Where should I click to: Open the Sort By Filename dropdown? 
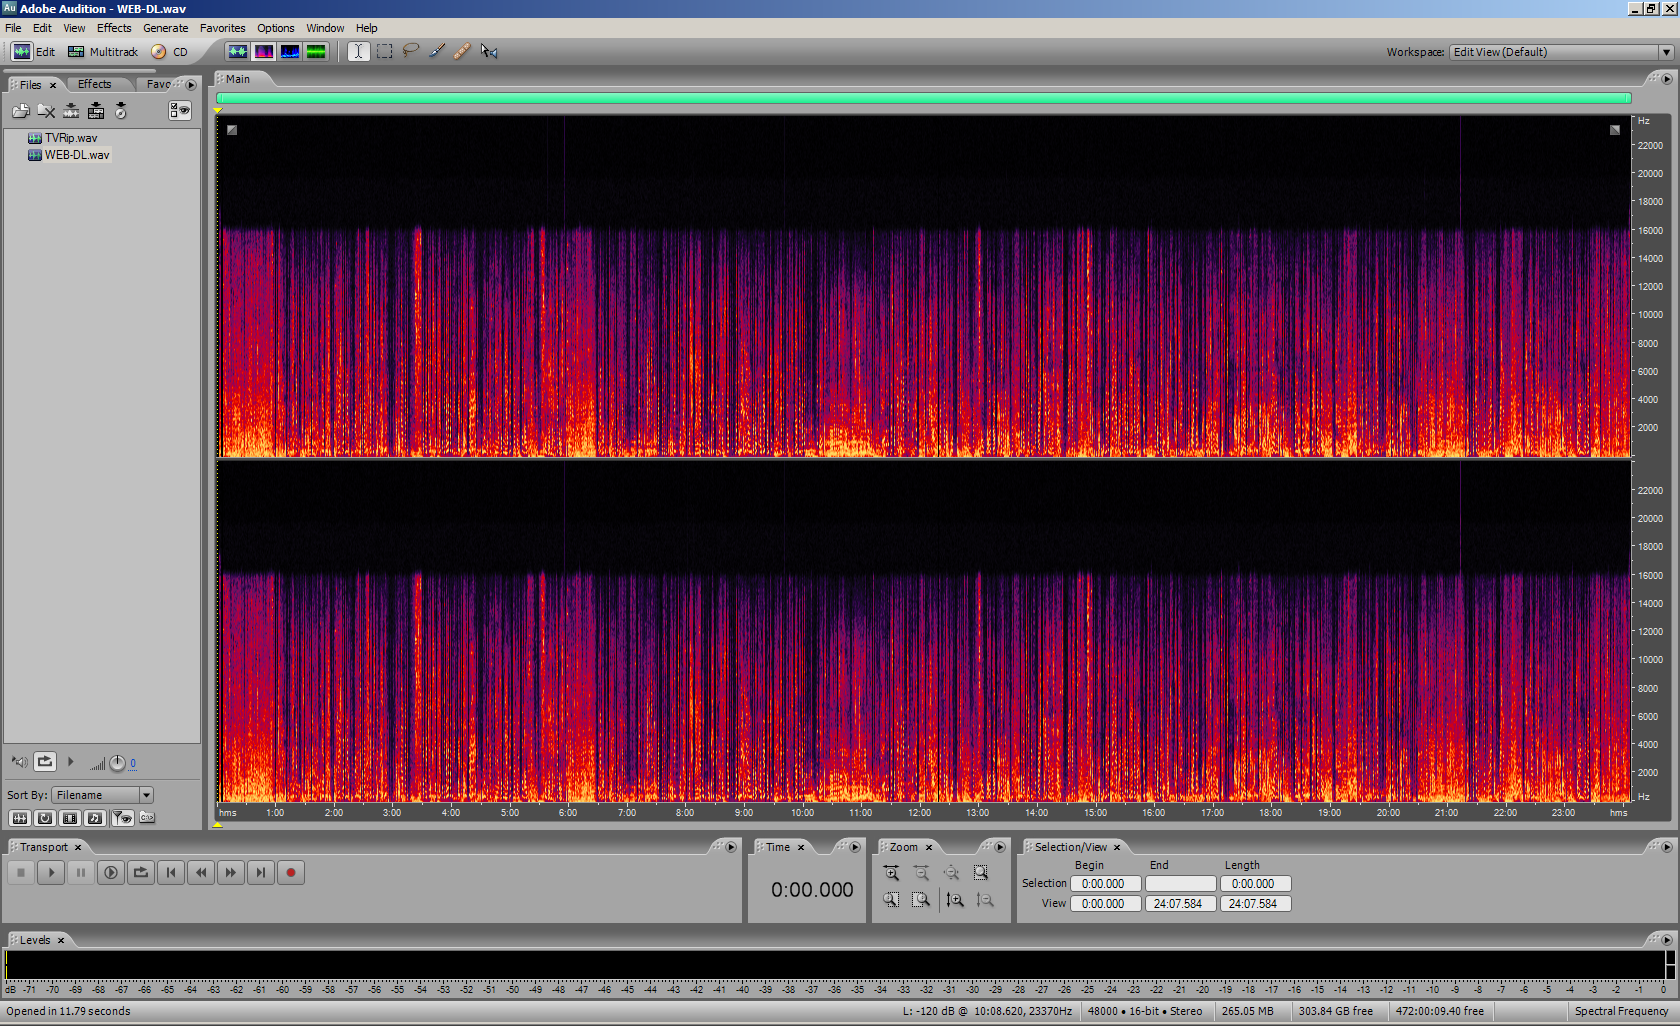point(102,795)
